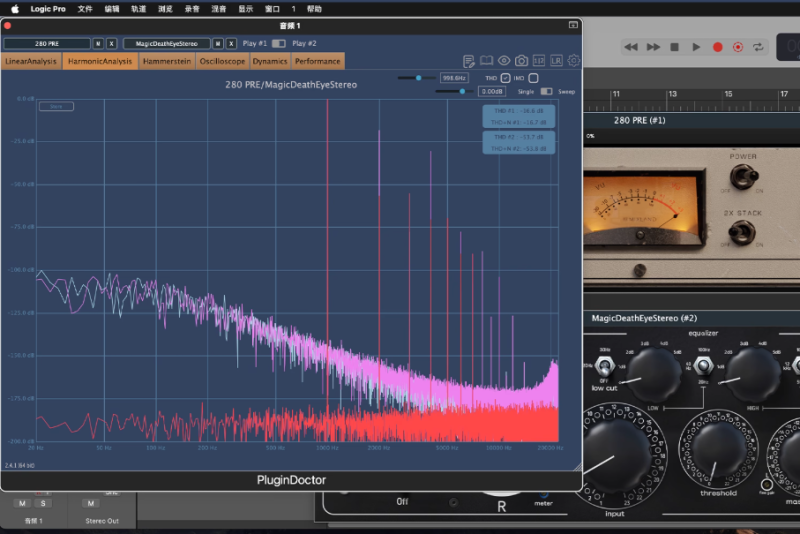Open the 280 PRE plugin slot selector
Screen dimensions: 800x534
click(x=47, y=44)
